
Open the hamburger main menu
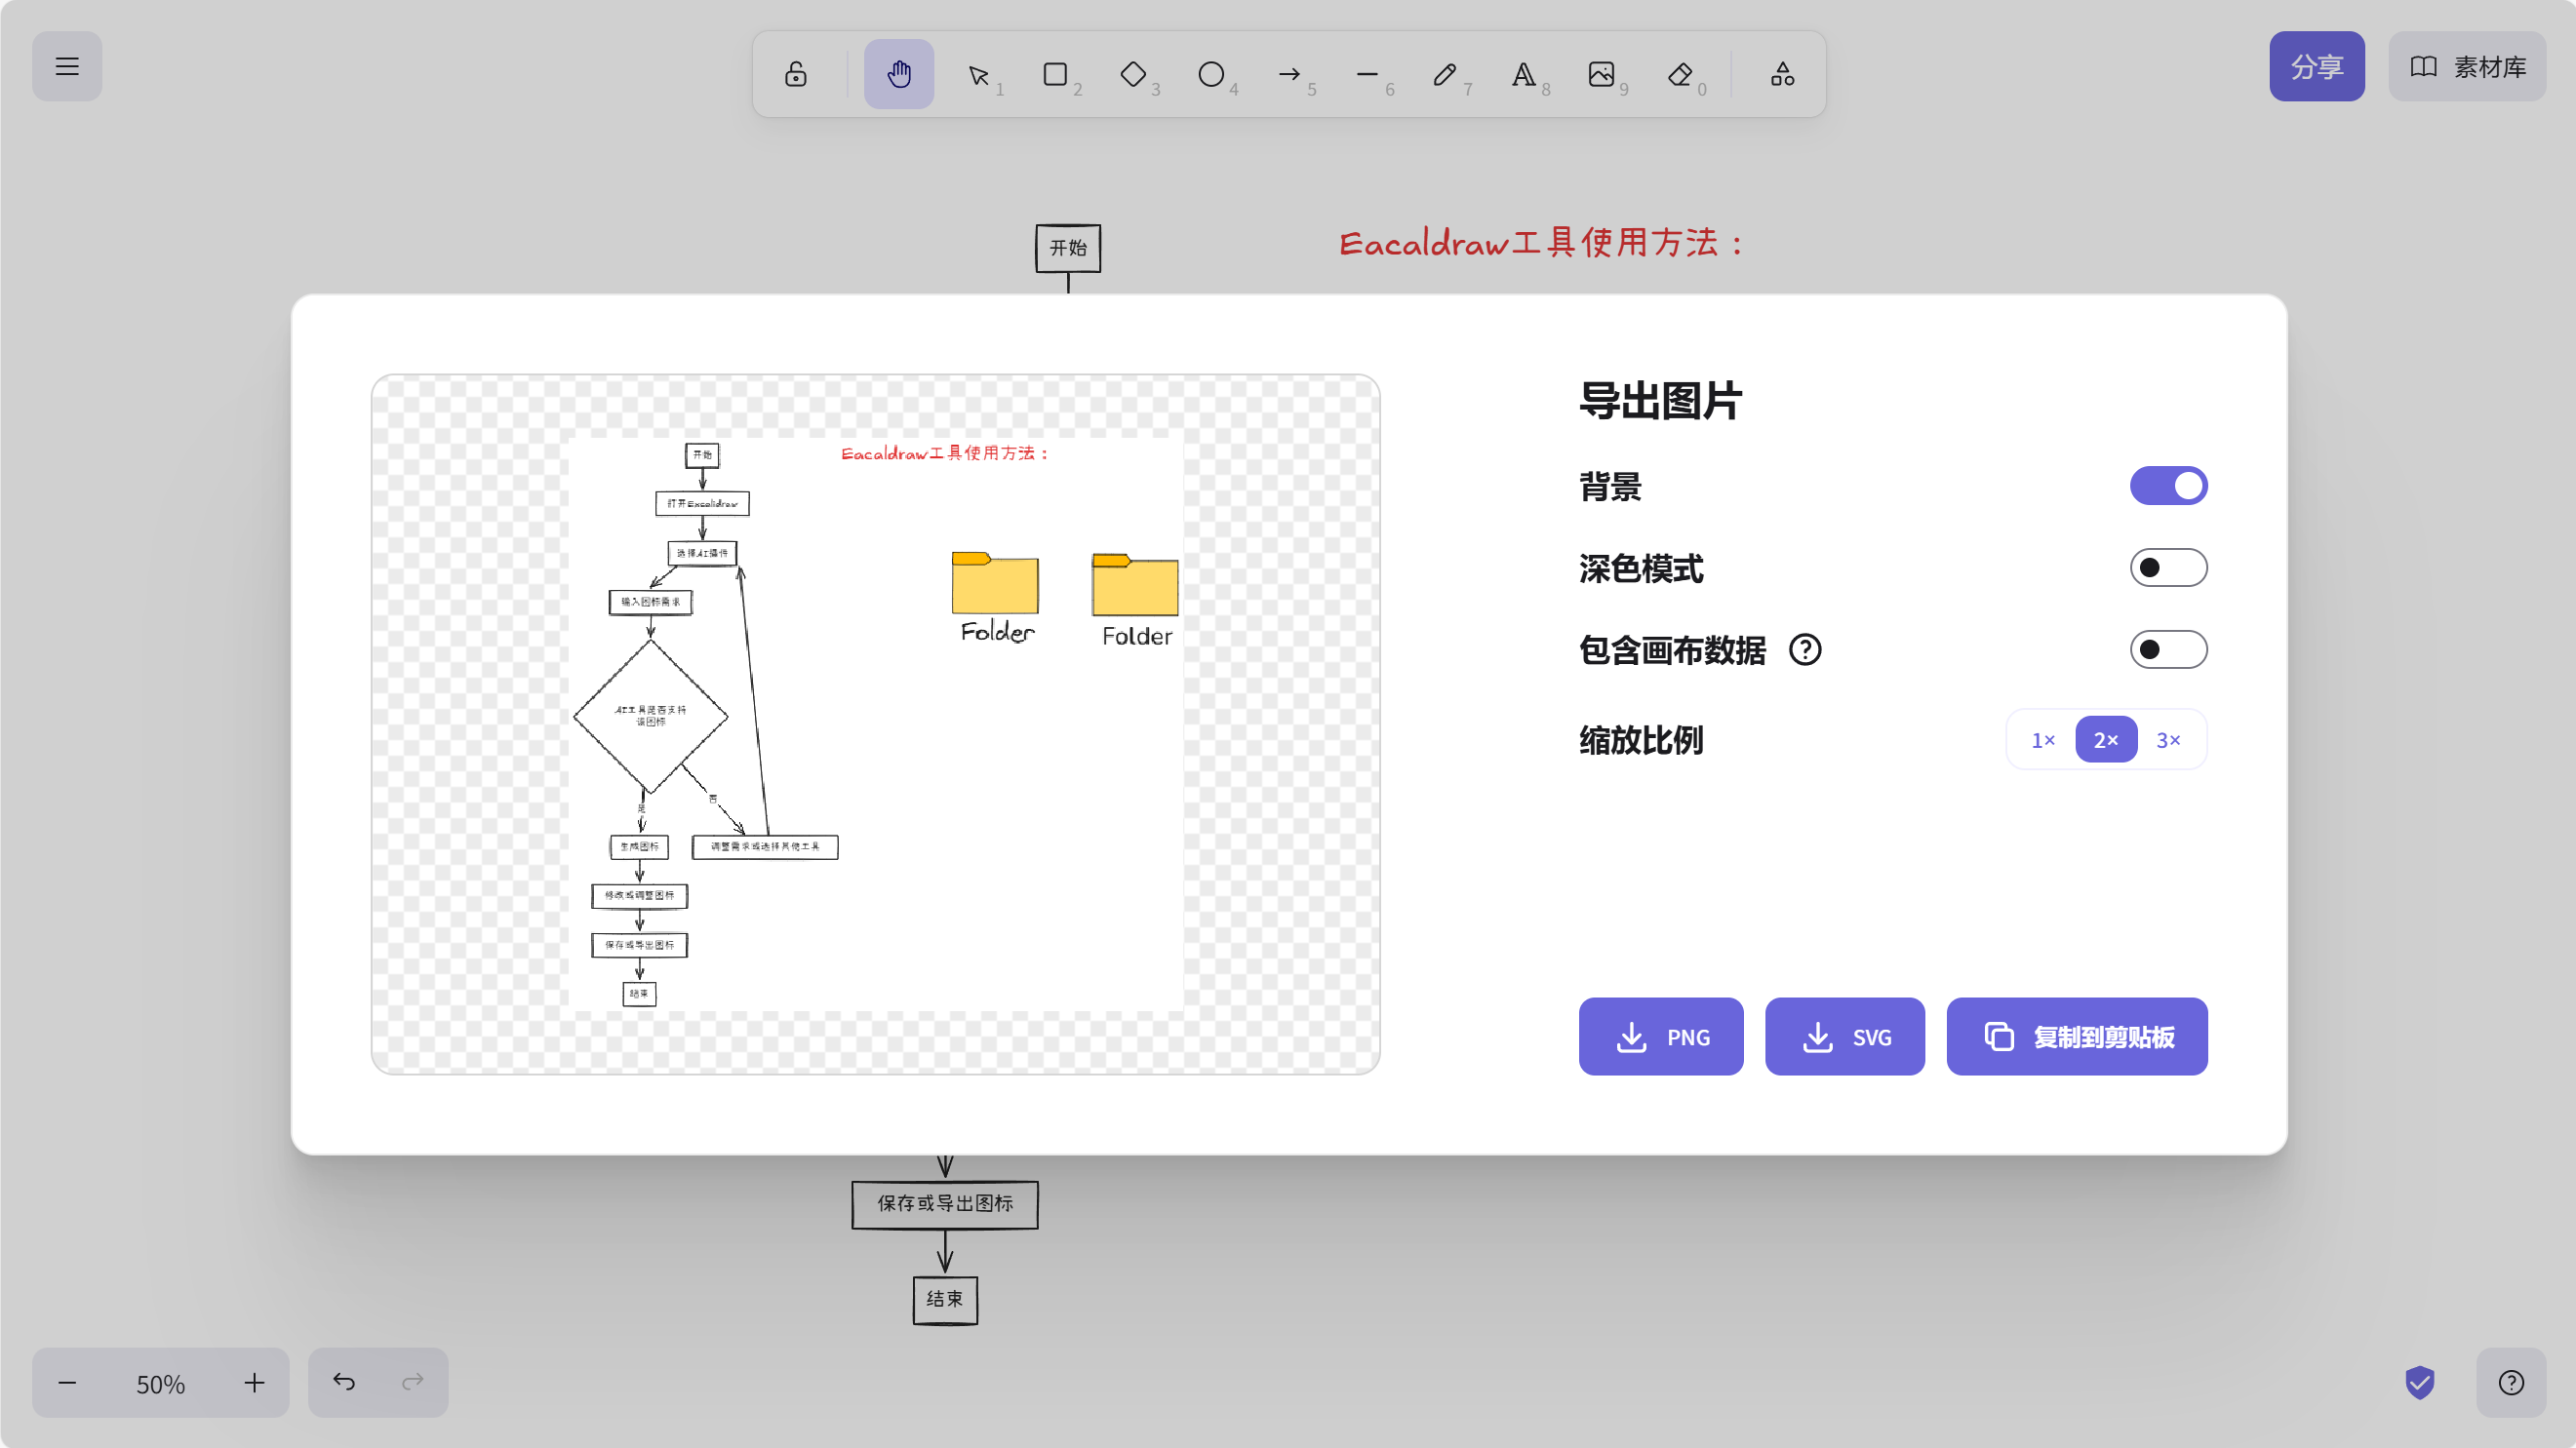(x=66, y=66)
